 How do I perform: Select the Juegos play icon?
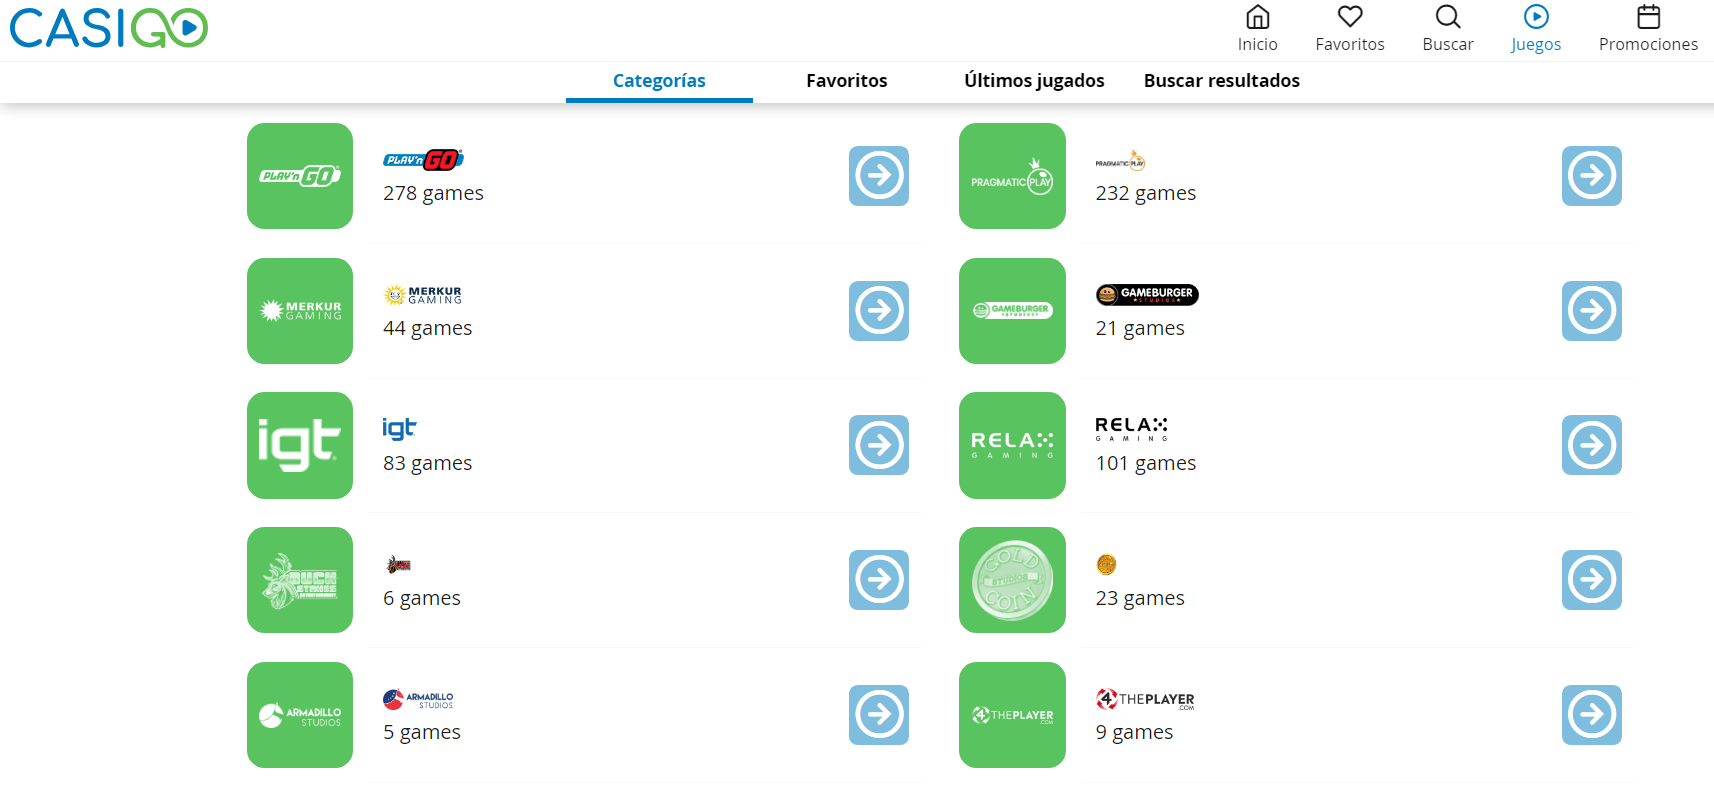tap(1536, 18)
